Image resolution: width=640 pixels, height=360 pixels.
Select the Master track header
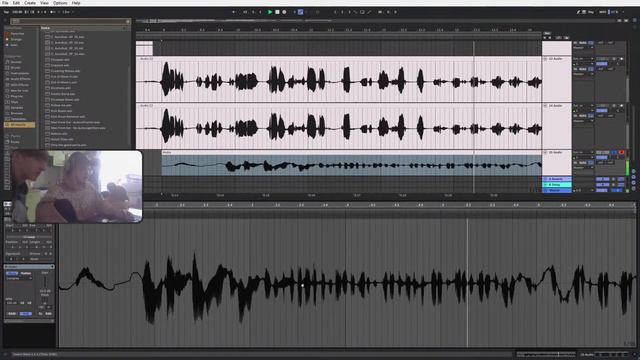(557, 191)
